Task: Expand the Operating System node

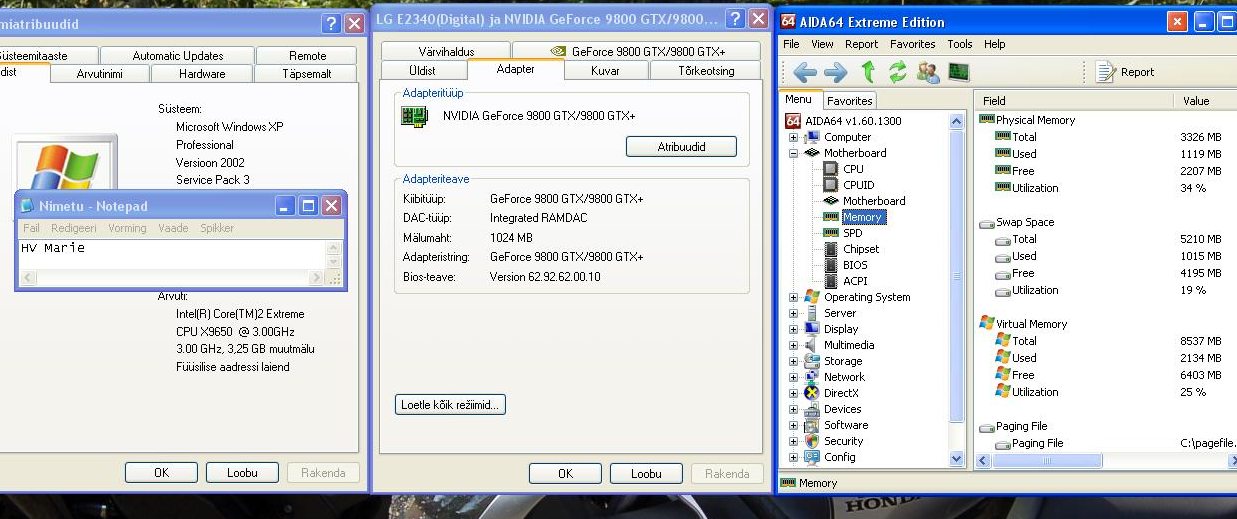Action: tap(794, 297)
